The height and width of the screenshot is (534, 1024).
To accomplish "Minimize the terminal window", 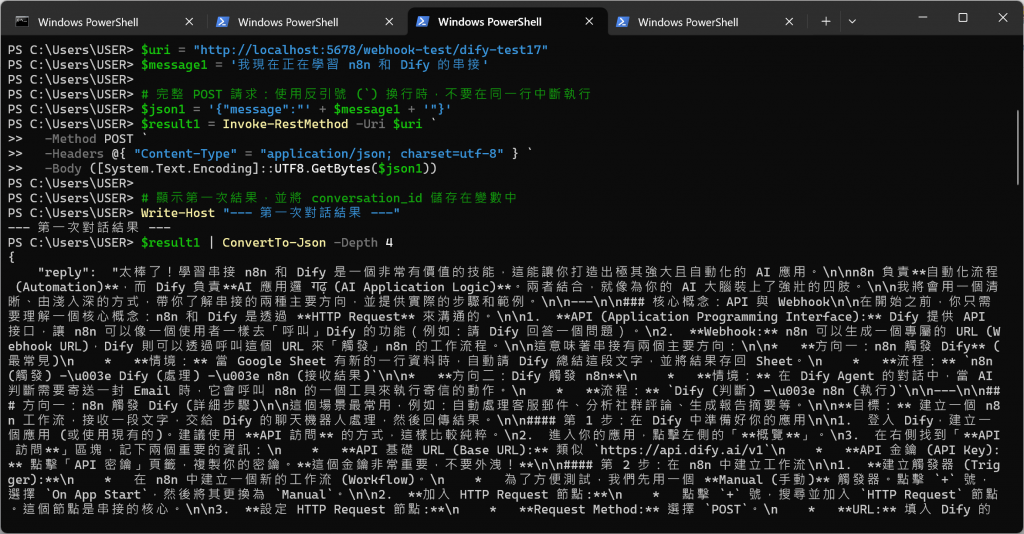I will point(923,18).
